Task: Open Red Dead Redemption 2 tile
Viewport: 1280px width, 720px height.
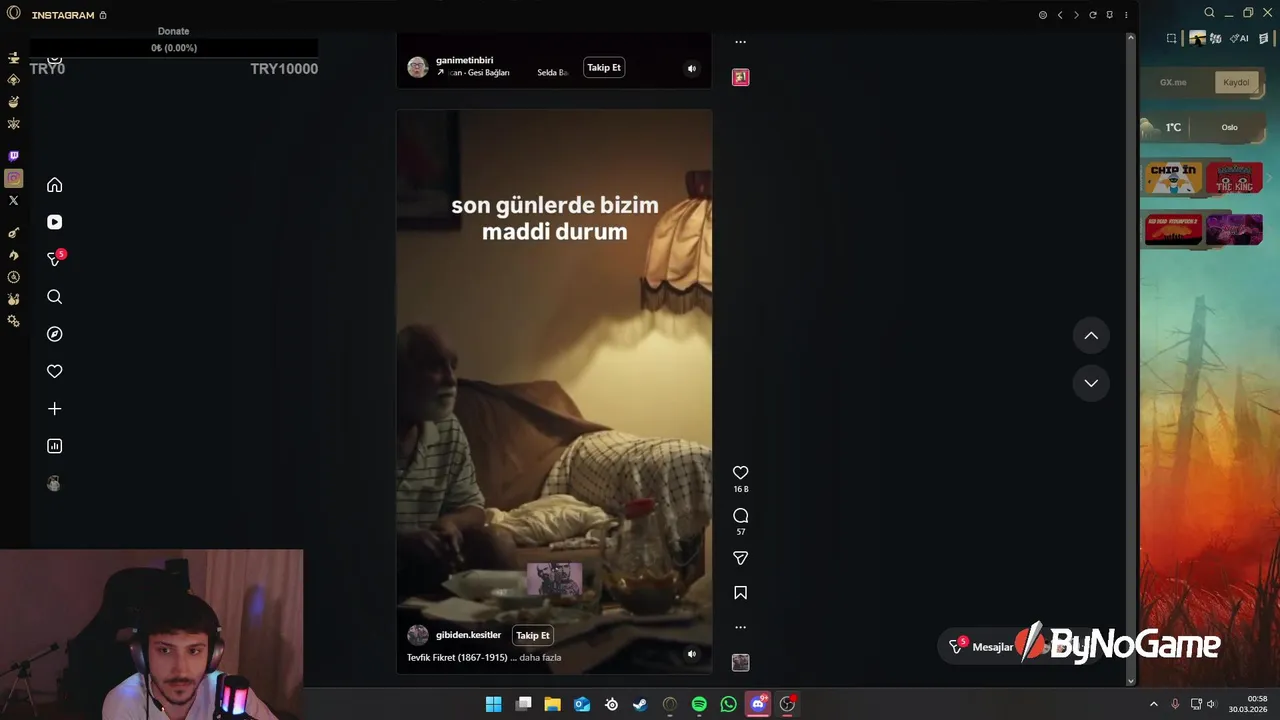Action: [x=1173, y=229]
